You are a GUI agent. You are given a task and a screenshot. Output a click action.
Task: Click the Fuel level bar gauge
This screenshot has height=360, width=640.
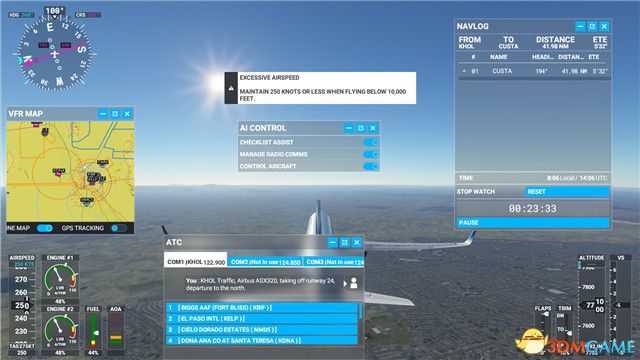93,331
